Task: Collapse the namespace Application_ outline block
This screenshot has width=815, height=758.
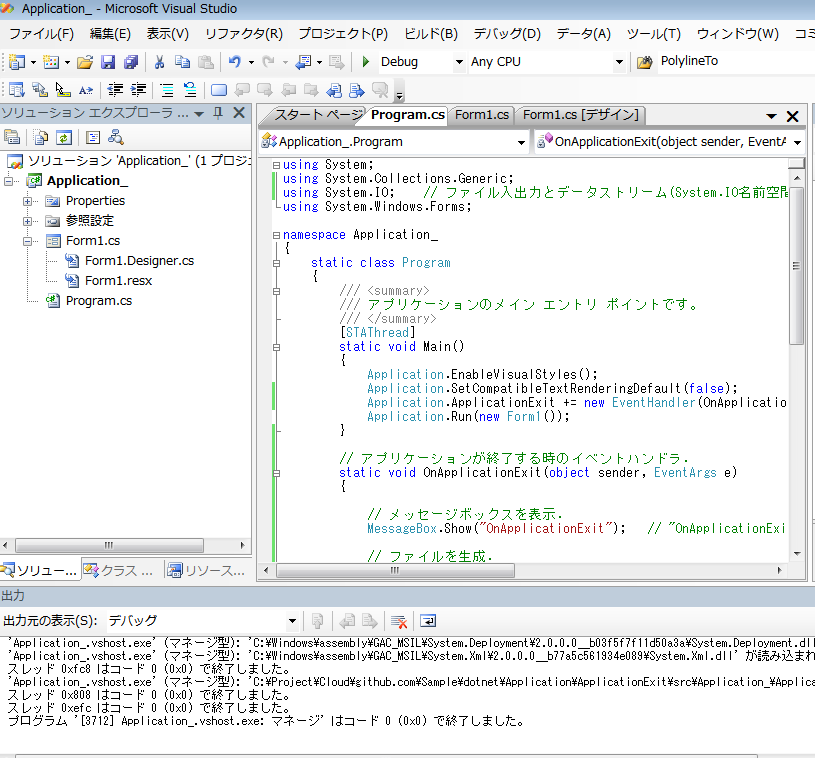Action: [277, 235]
